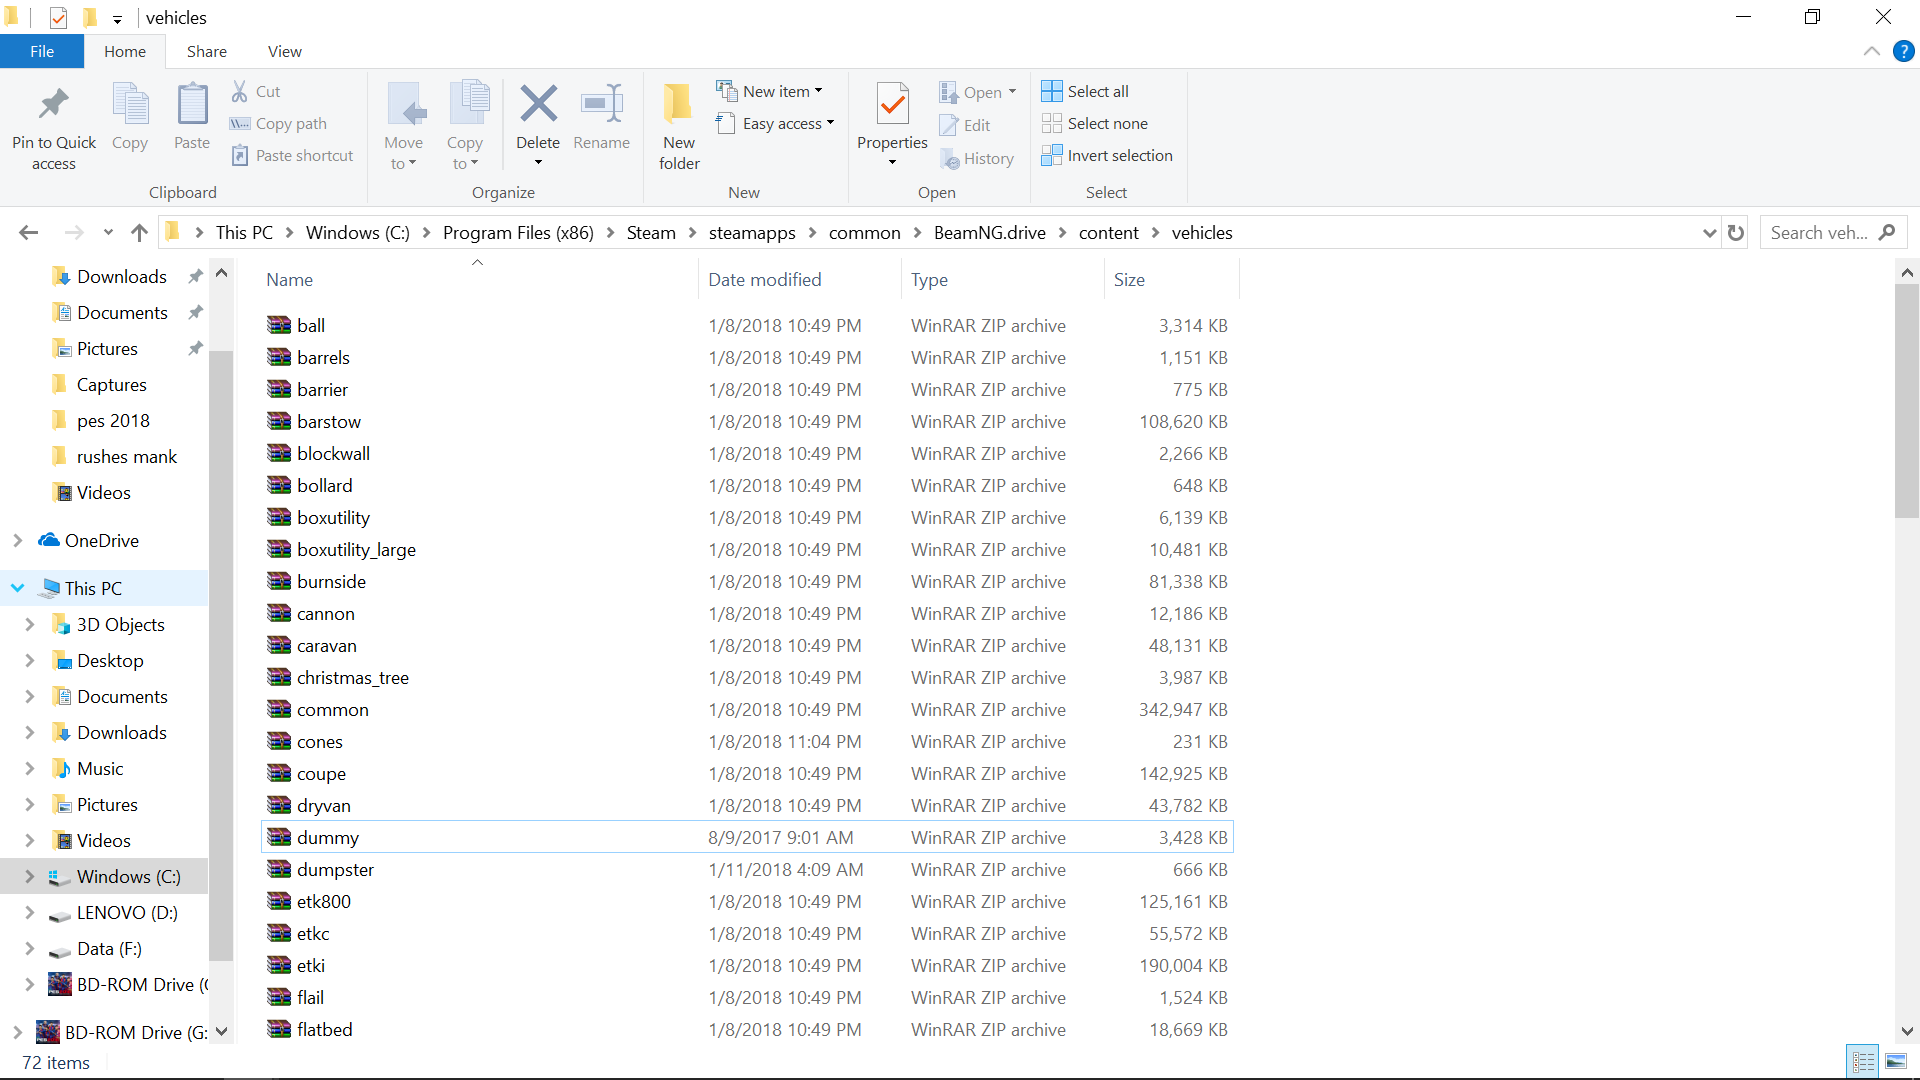Click Paste shortcut command
This screenshot has height=1080, width=1920.
pyautogui.click(x=292, y=155)
